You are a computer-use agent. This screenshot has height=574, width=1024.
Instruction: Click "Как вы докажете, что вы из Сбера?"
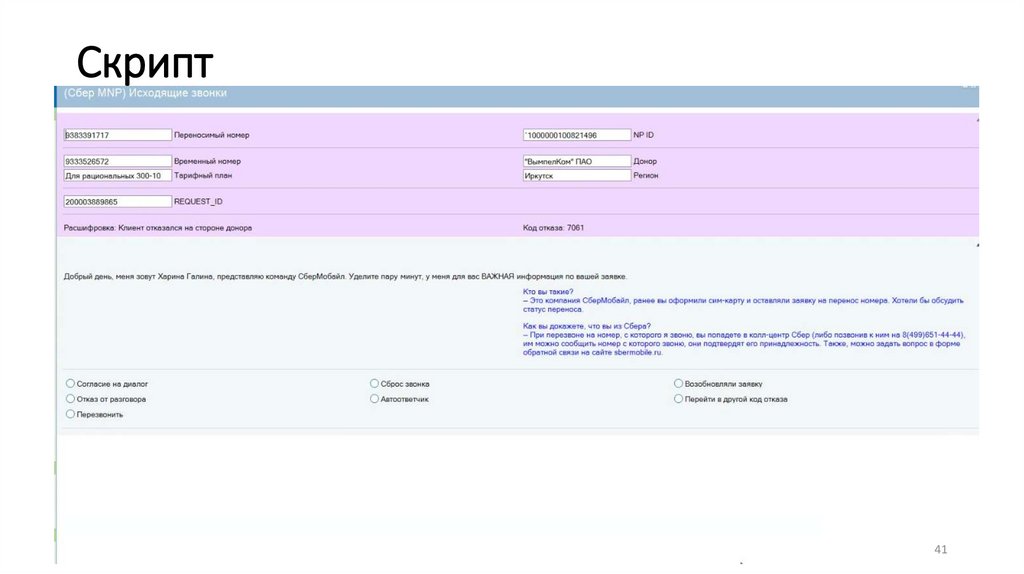pos(586,326)
